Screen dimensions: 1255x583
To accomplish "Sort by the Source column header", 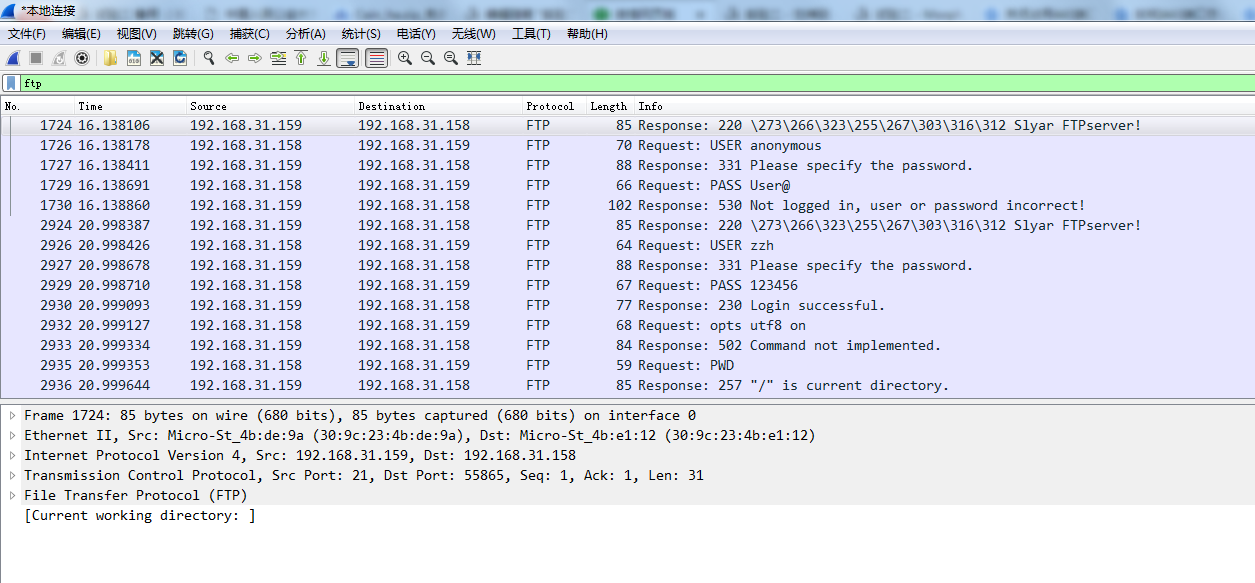I will pos(270,106).
